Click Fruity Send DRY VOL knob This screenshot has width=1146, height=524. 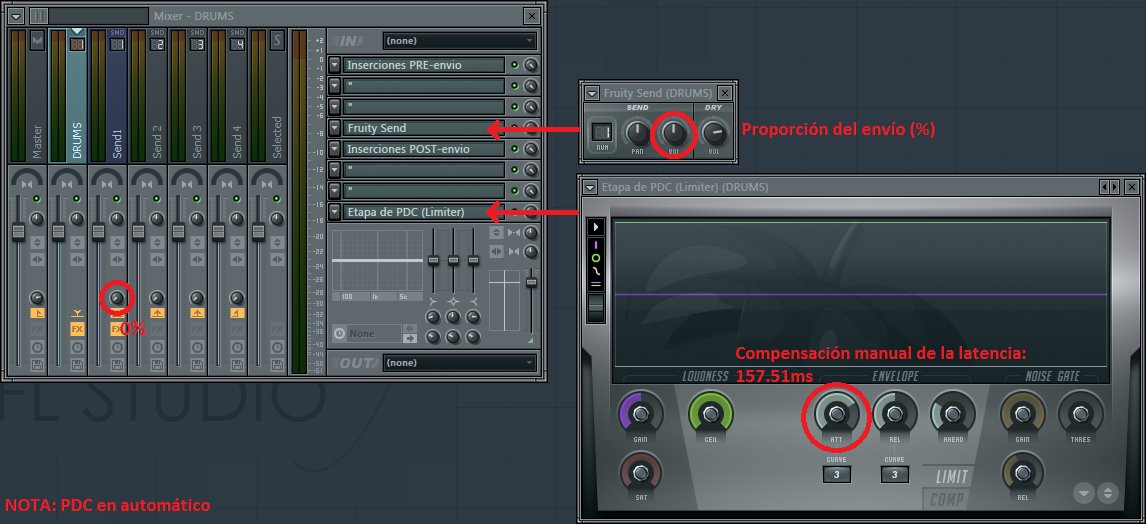[x=714, y=133]
